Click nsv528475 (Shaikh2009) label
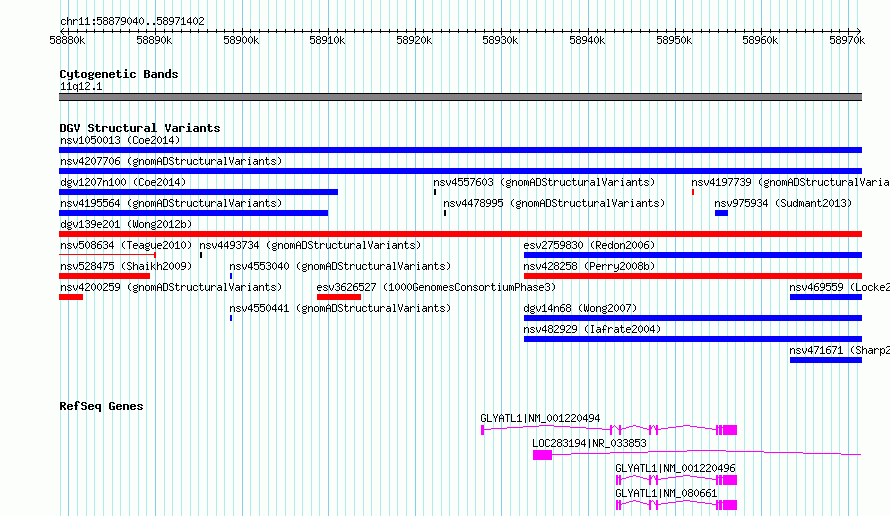The image size is (890, 516). tap(126, 266)
